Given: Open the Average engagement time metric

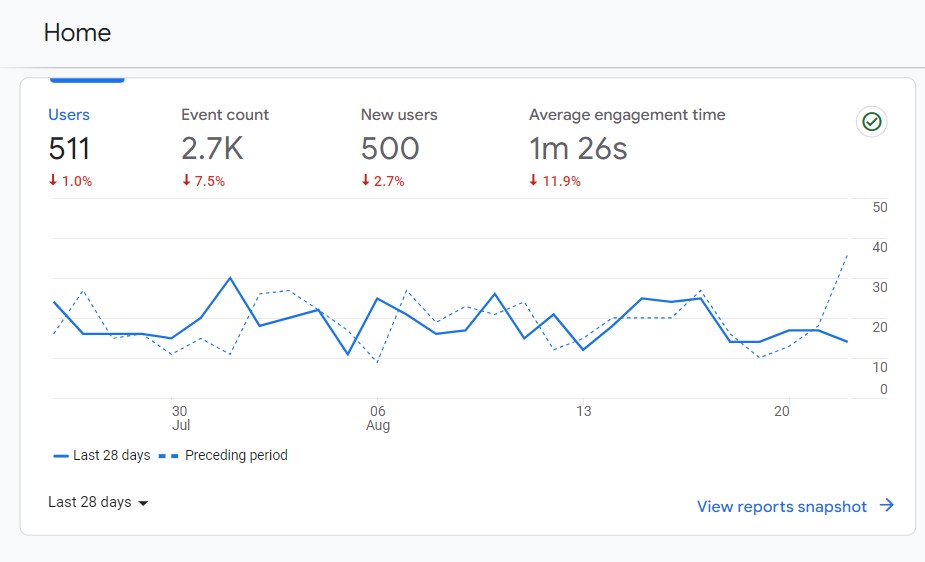Looking at the screenshot, I should 627,115.
